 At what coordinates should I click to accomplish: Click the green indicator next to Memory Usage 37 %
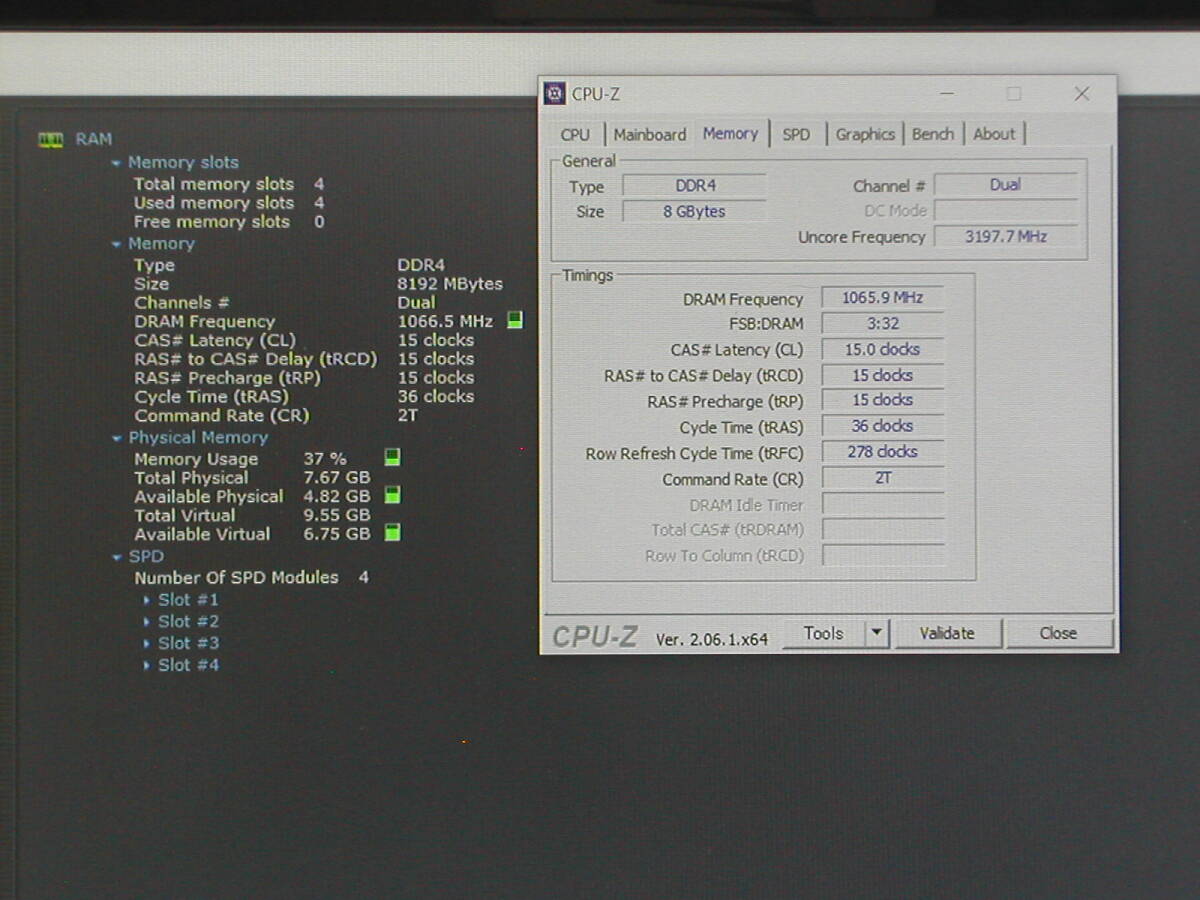(x=393, y=458)
